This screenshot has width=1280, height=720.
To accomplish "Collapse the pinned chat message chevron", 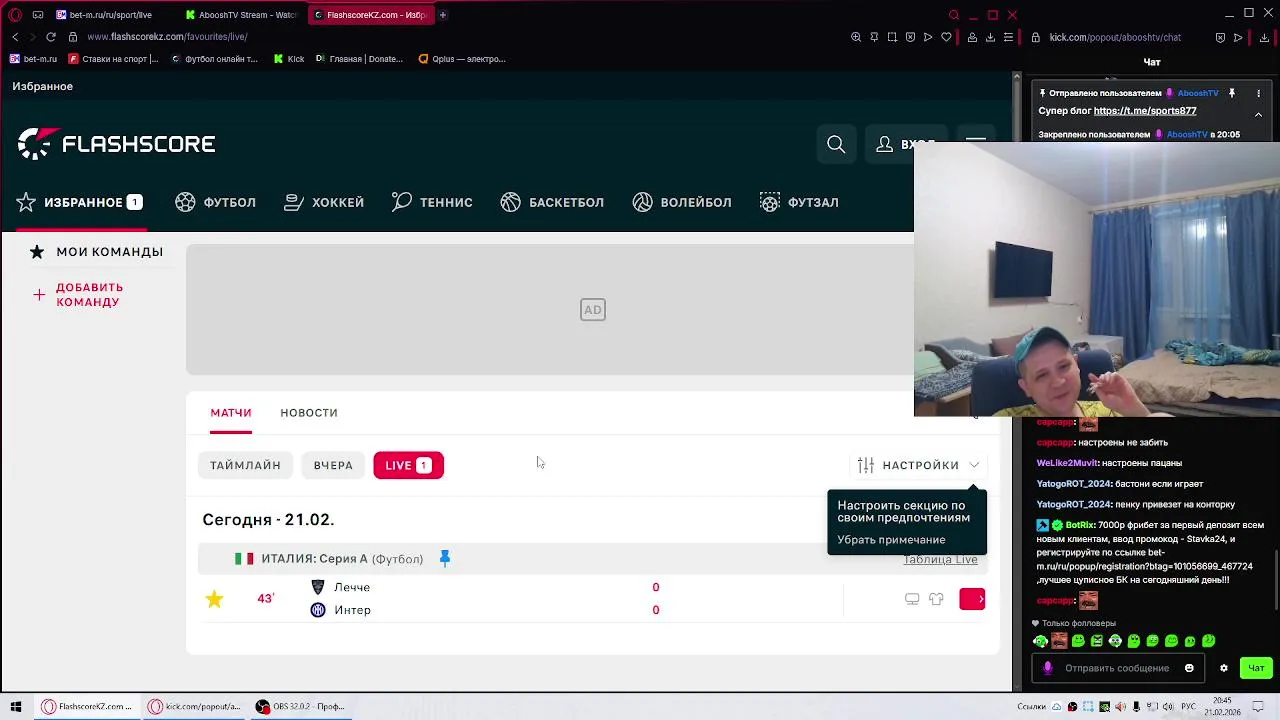I will pos(1258,114).
